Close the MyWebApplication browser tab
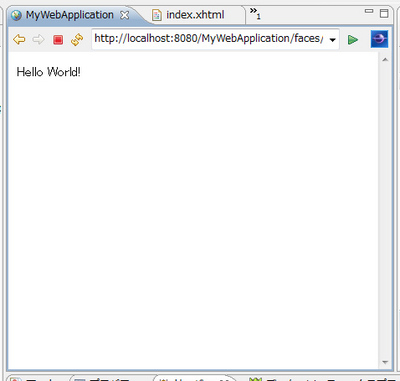This screenshot has height=381, width=400. pos(125,15)
